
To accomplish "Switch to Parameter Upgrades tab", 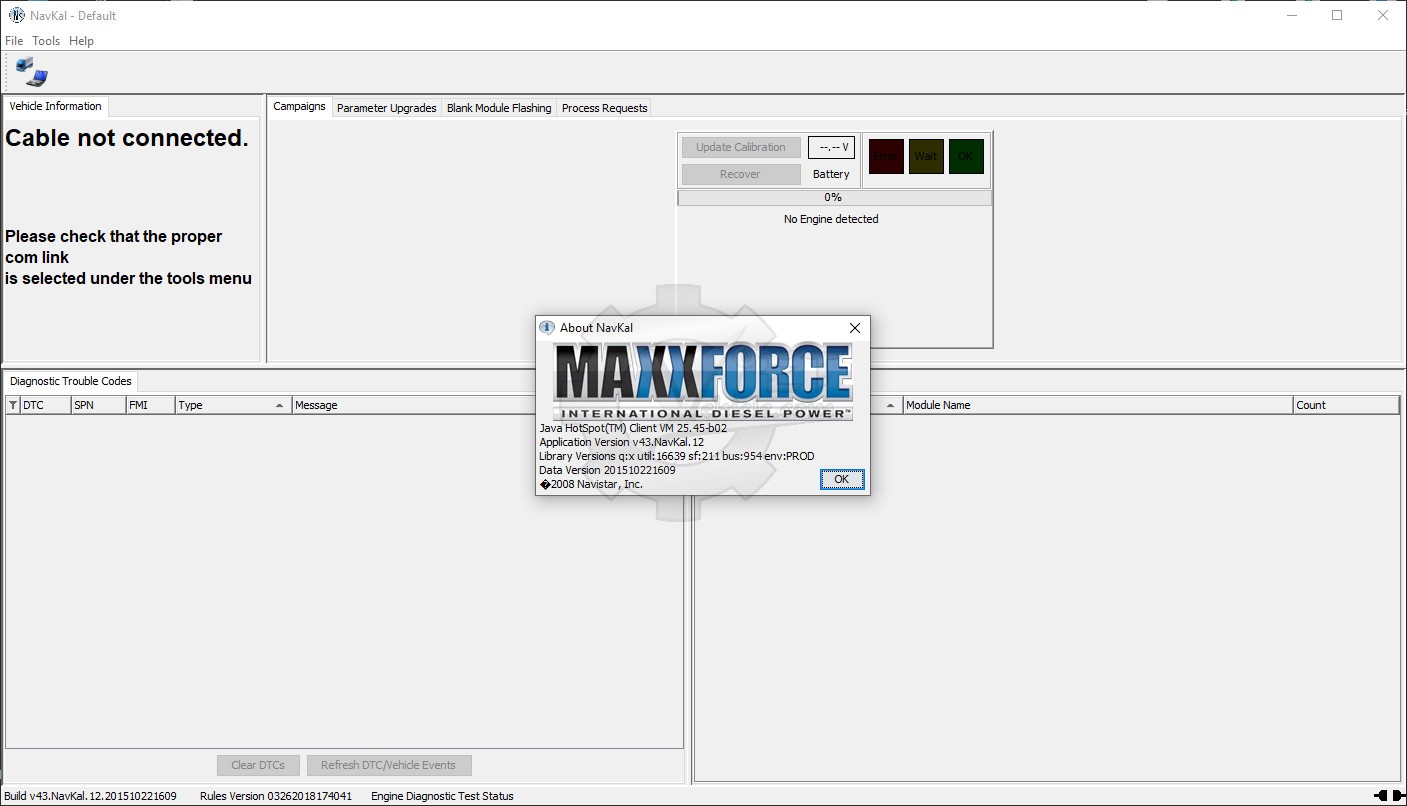I will (386, 108).
